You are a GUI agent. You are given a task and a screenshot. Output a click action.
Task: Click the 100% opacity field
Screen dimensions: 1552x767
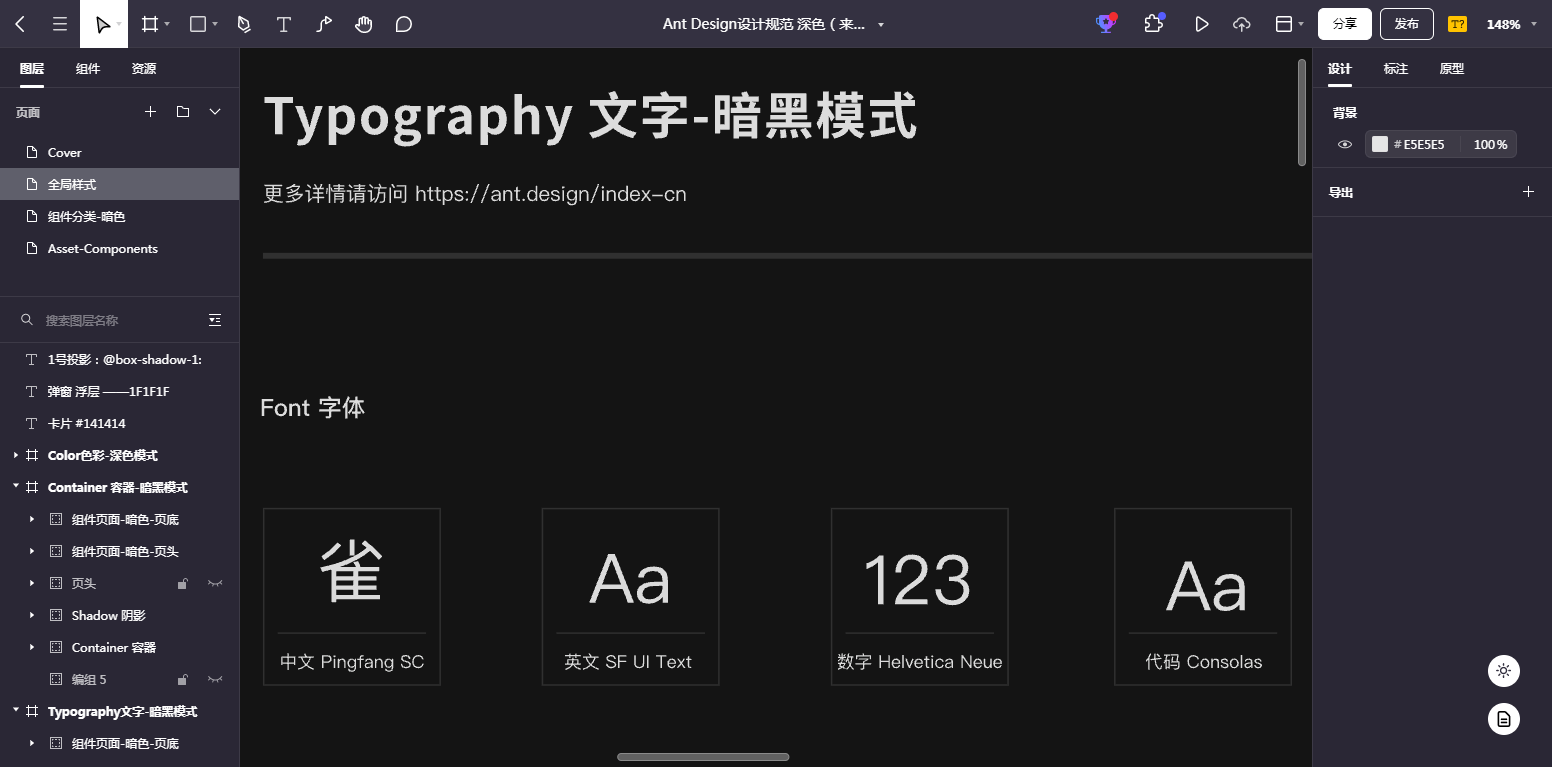tap(1489, 144)
